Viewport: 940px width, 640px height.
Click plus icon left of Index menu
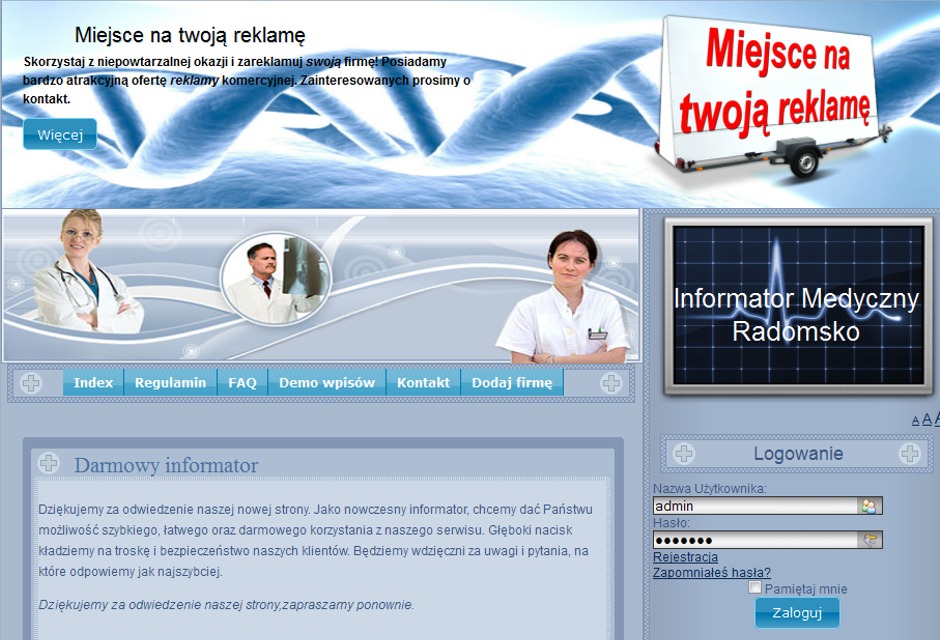point(31,383)
